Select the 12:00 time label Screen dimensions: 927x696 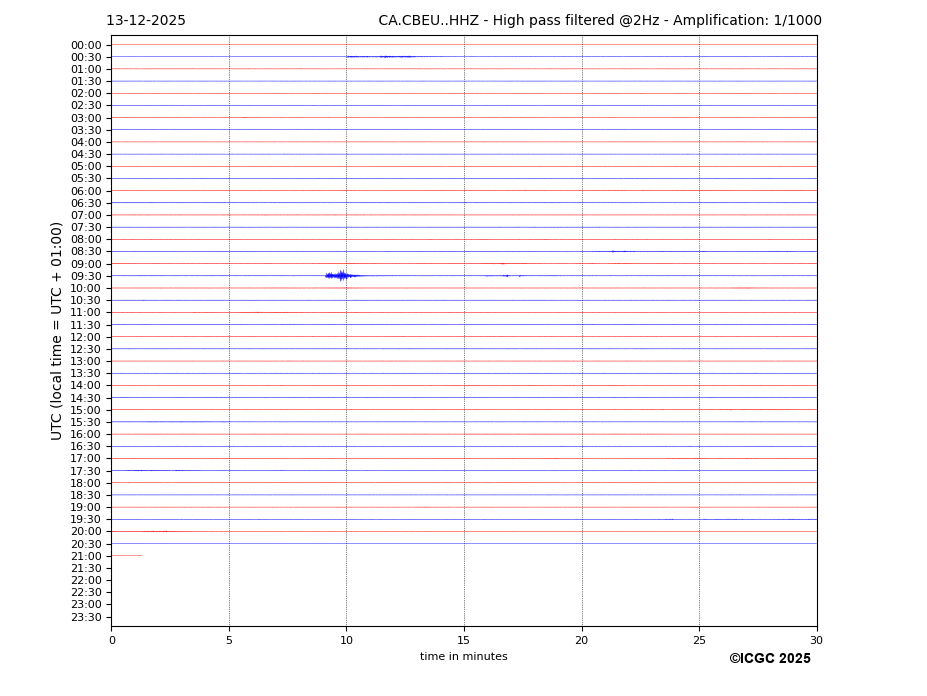[x=86, y=337]
